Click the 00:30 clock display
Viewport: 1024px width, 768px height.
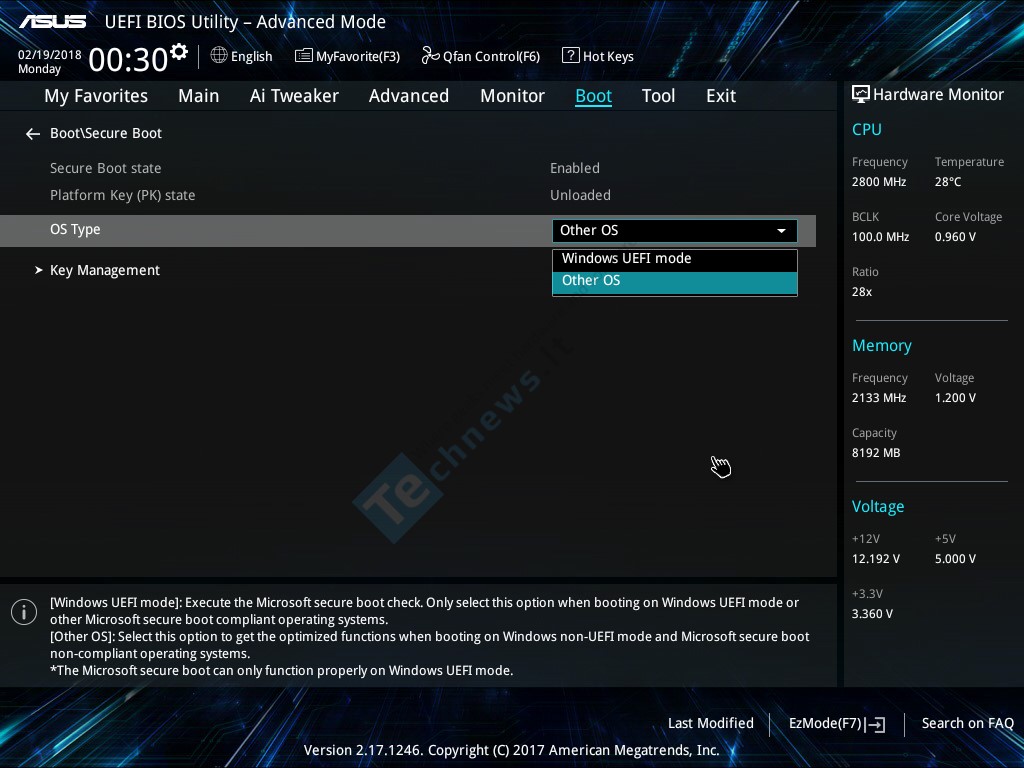pyautogui.click(x=128, y=60)
